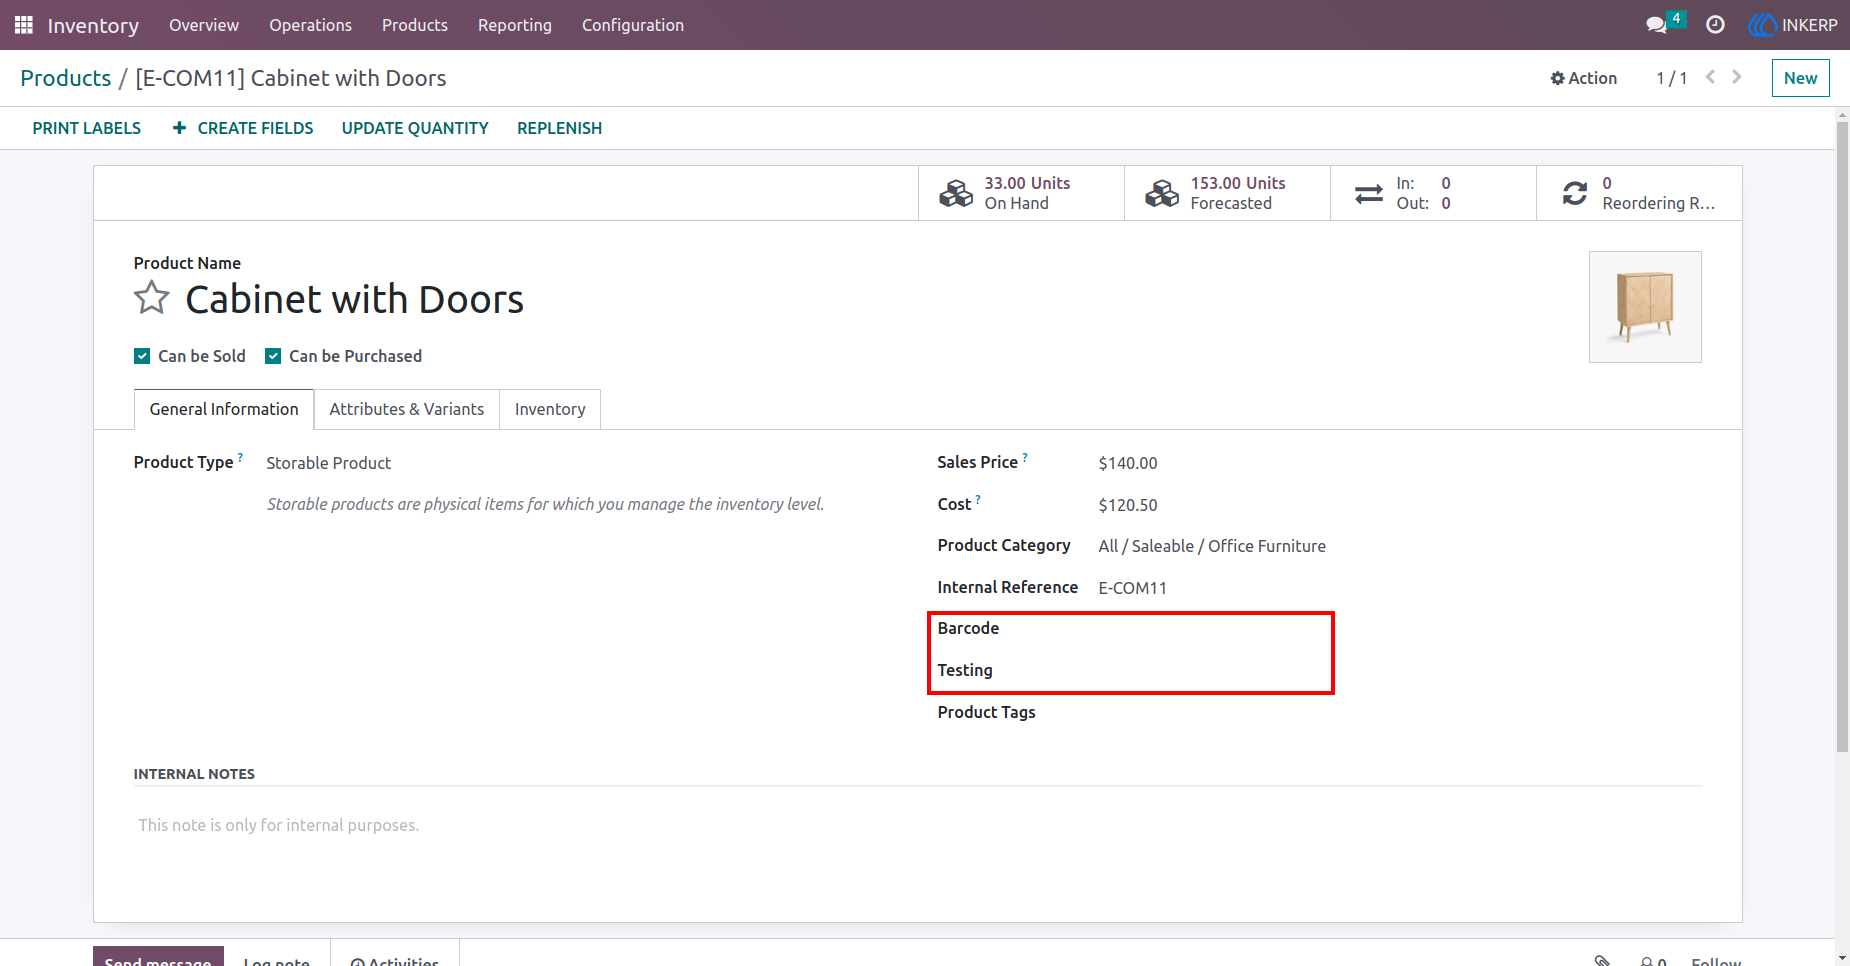Open the Configuration menu
Screen dimensions: 1850x966
pos(633,25)
